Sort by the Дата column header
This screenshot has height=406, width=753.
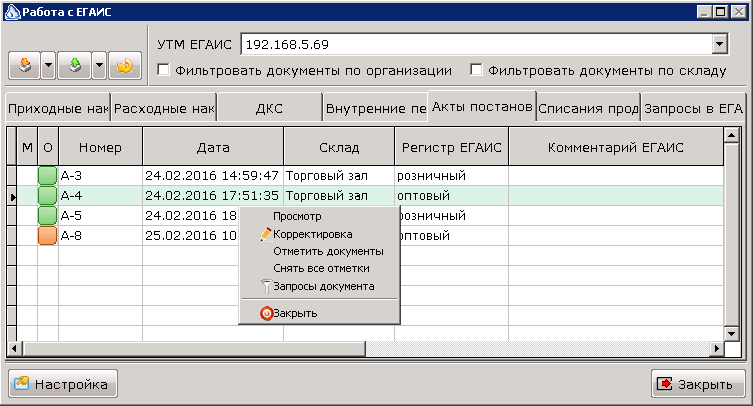coord(213,147)
